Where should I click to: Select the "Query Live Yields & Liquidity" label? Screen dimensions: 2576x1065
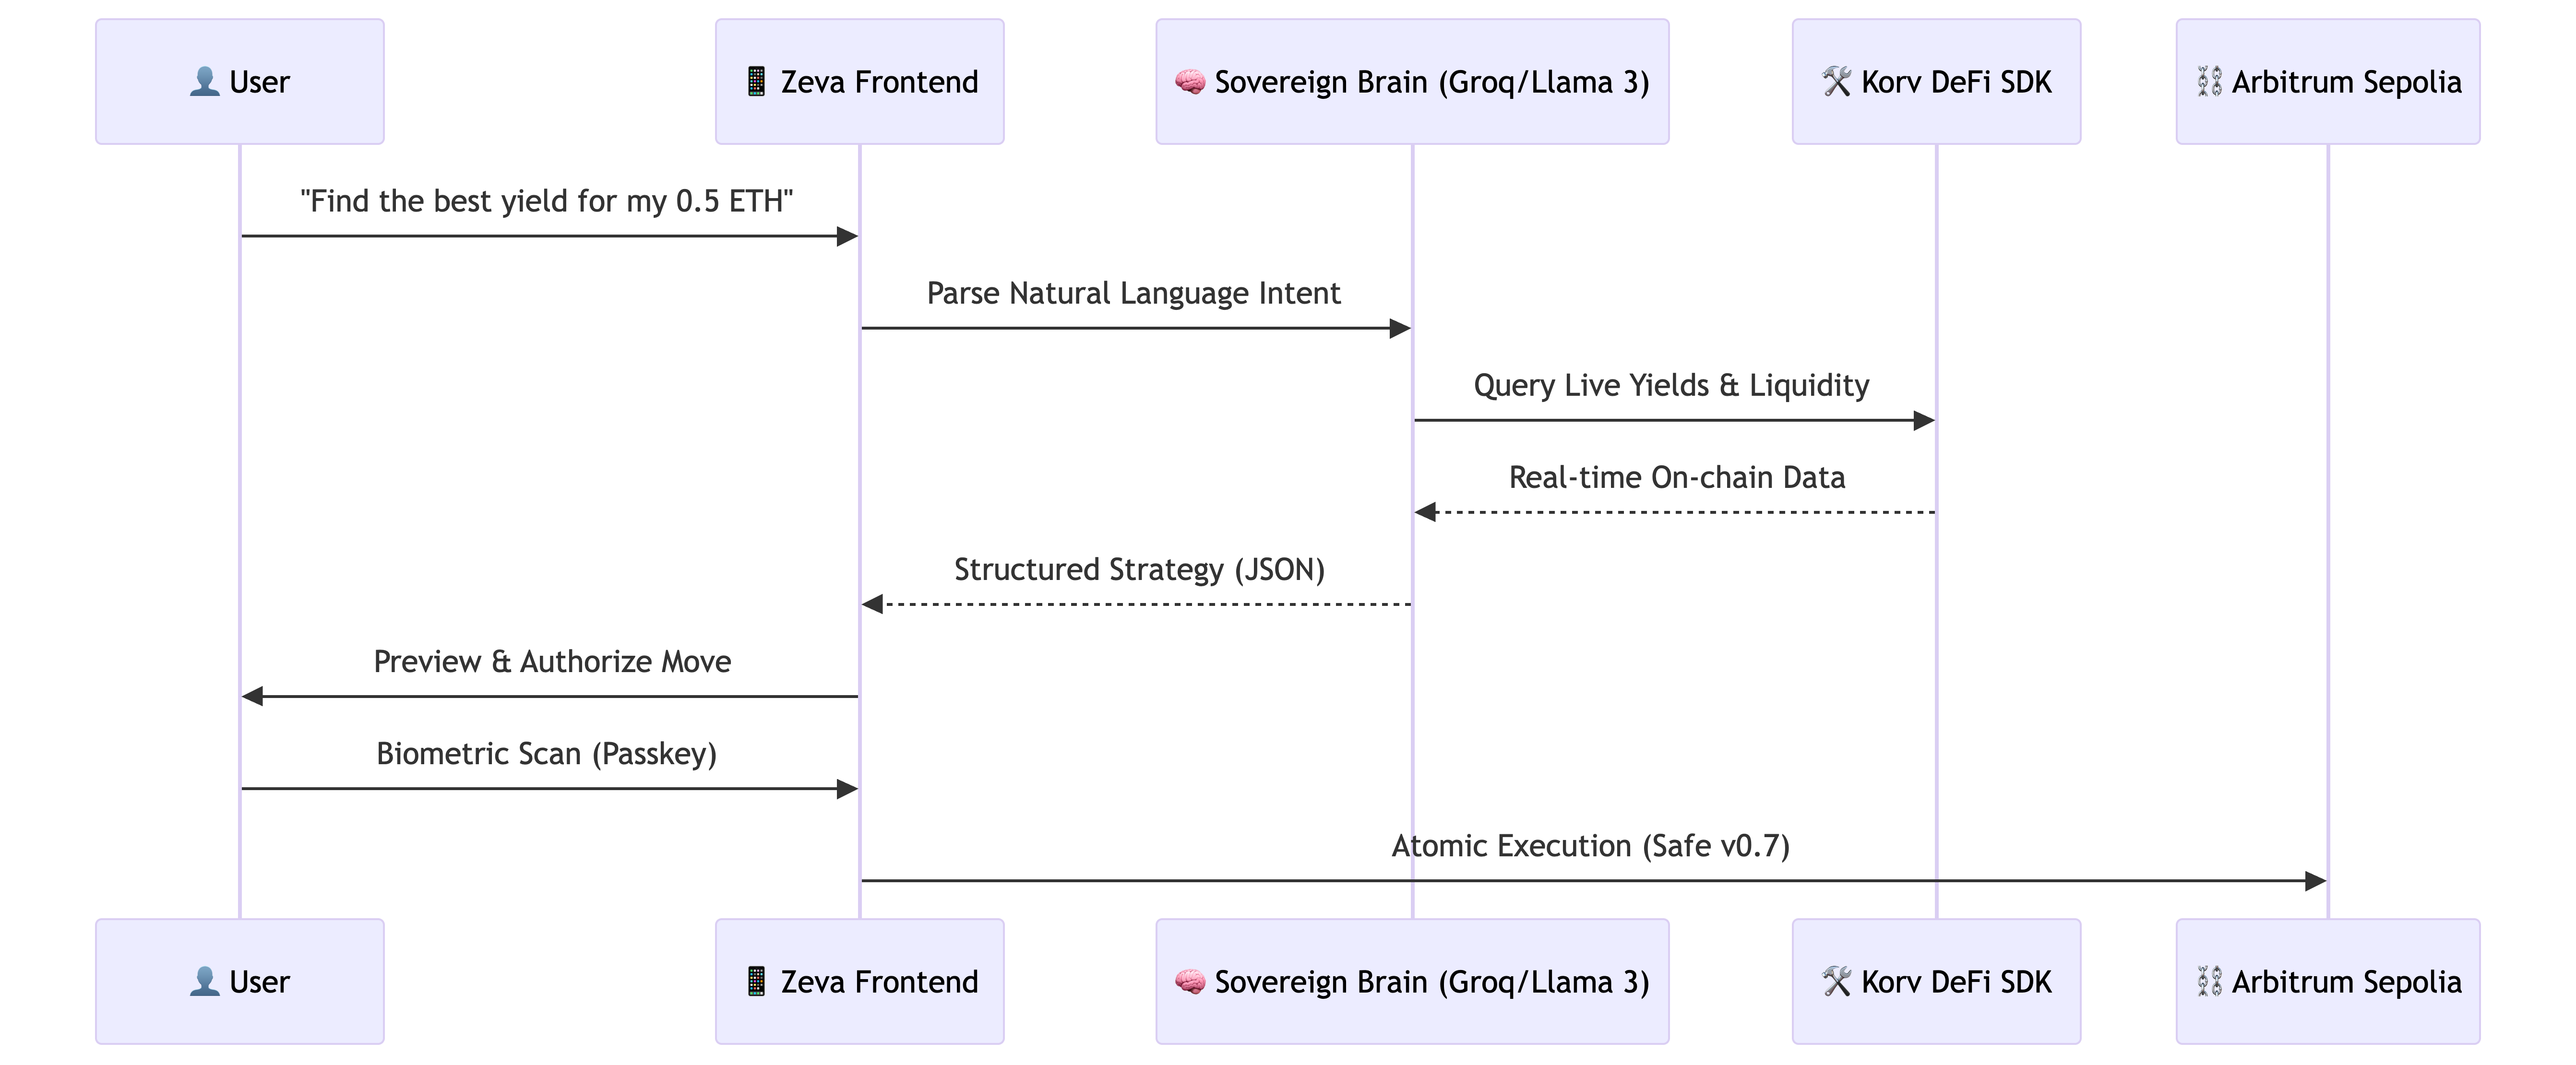1671,385
